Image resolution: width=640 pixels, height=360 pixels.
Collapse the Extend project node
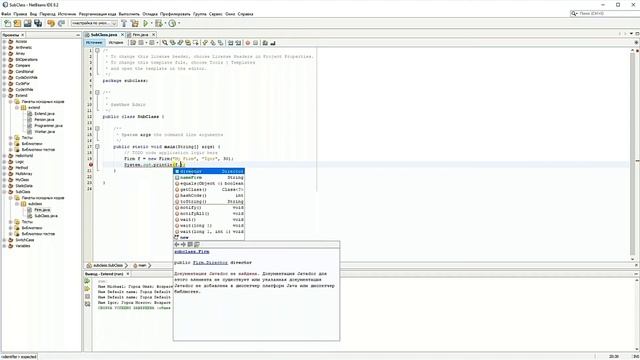click(x=4, y=96)
